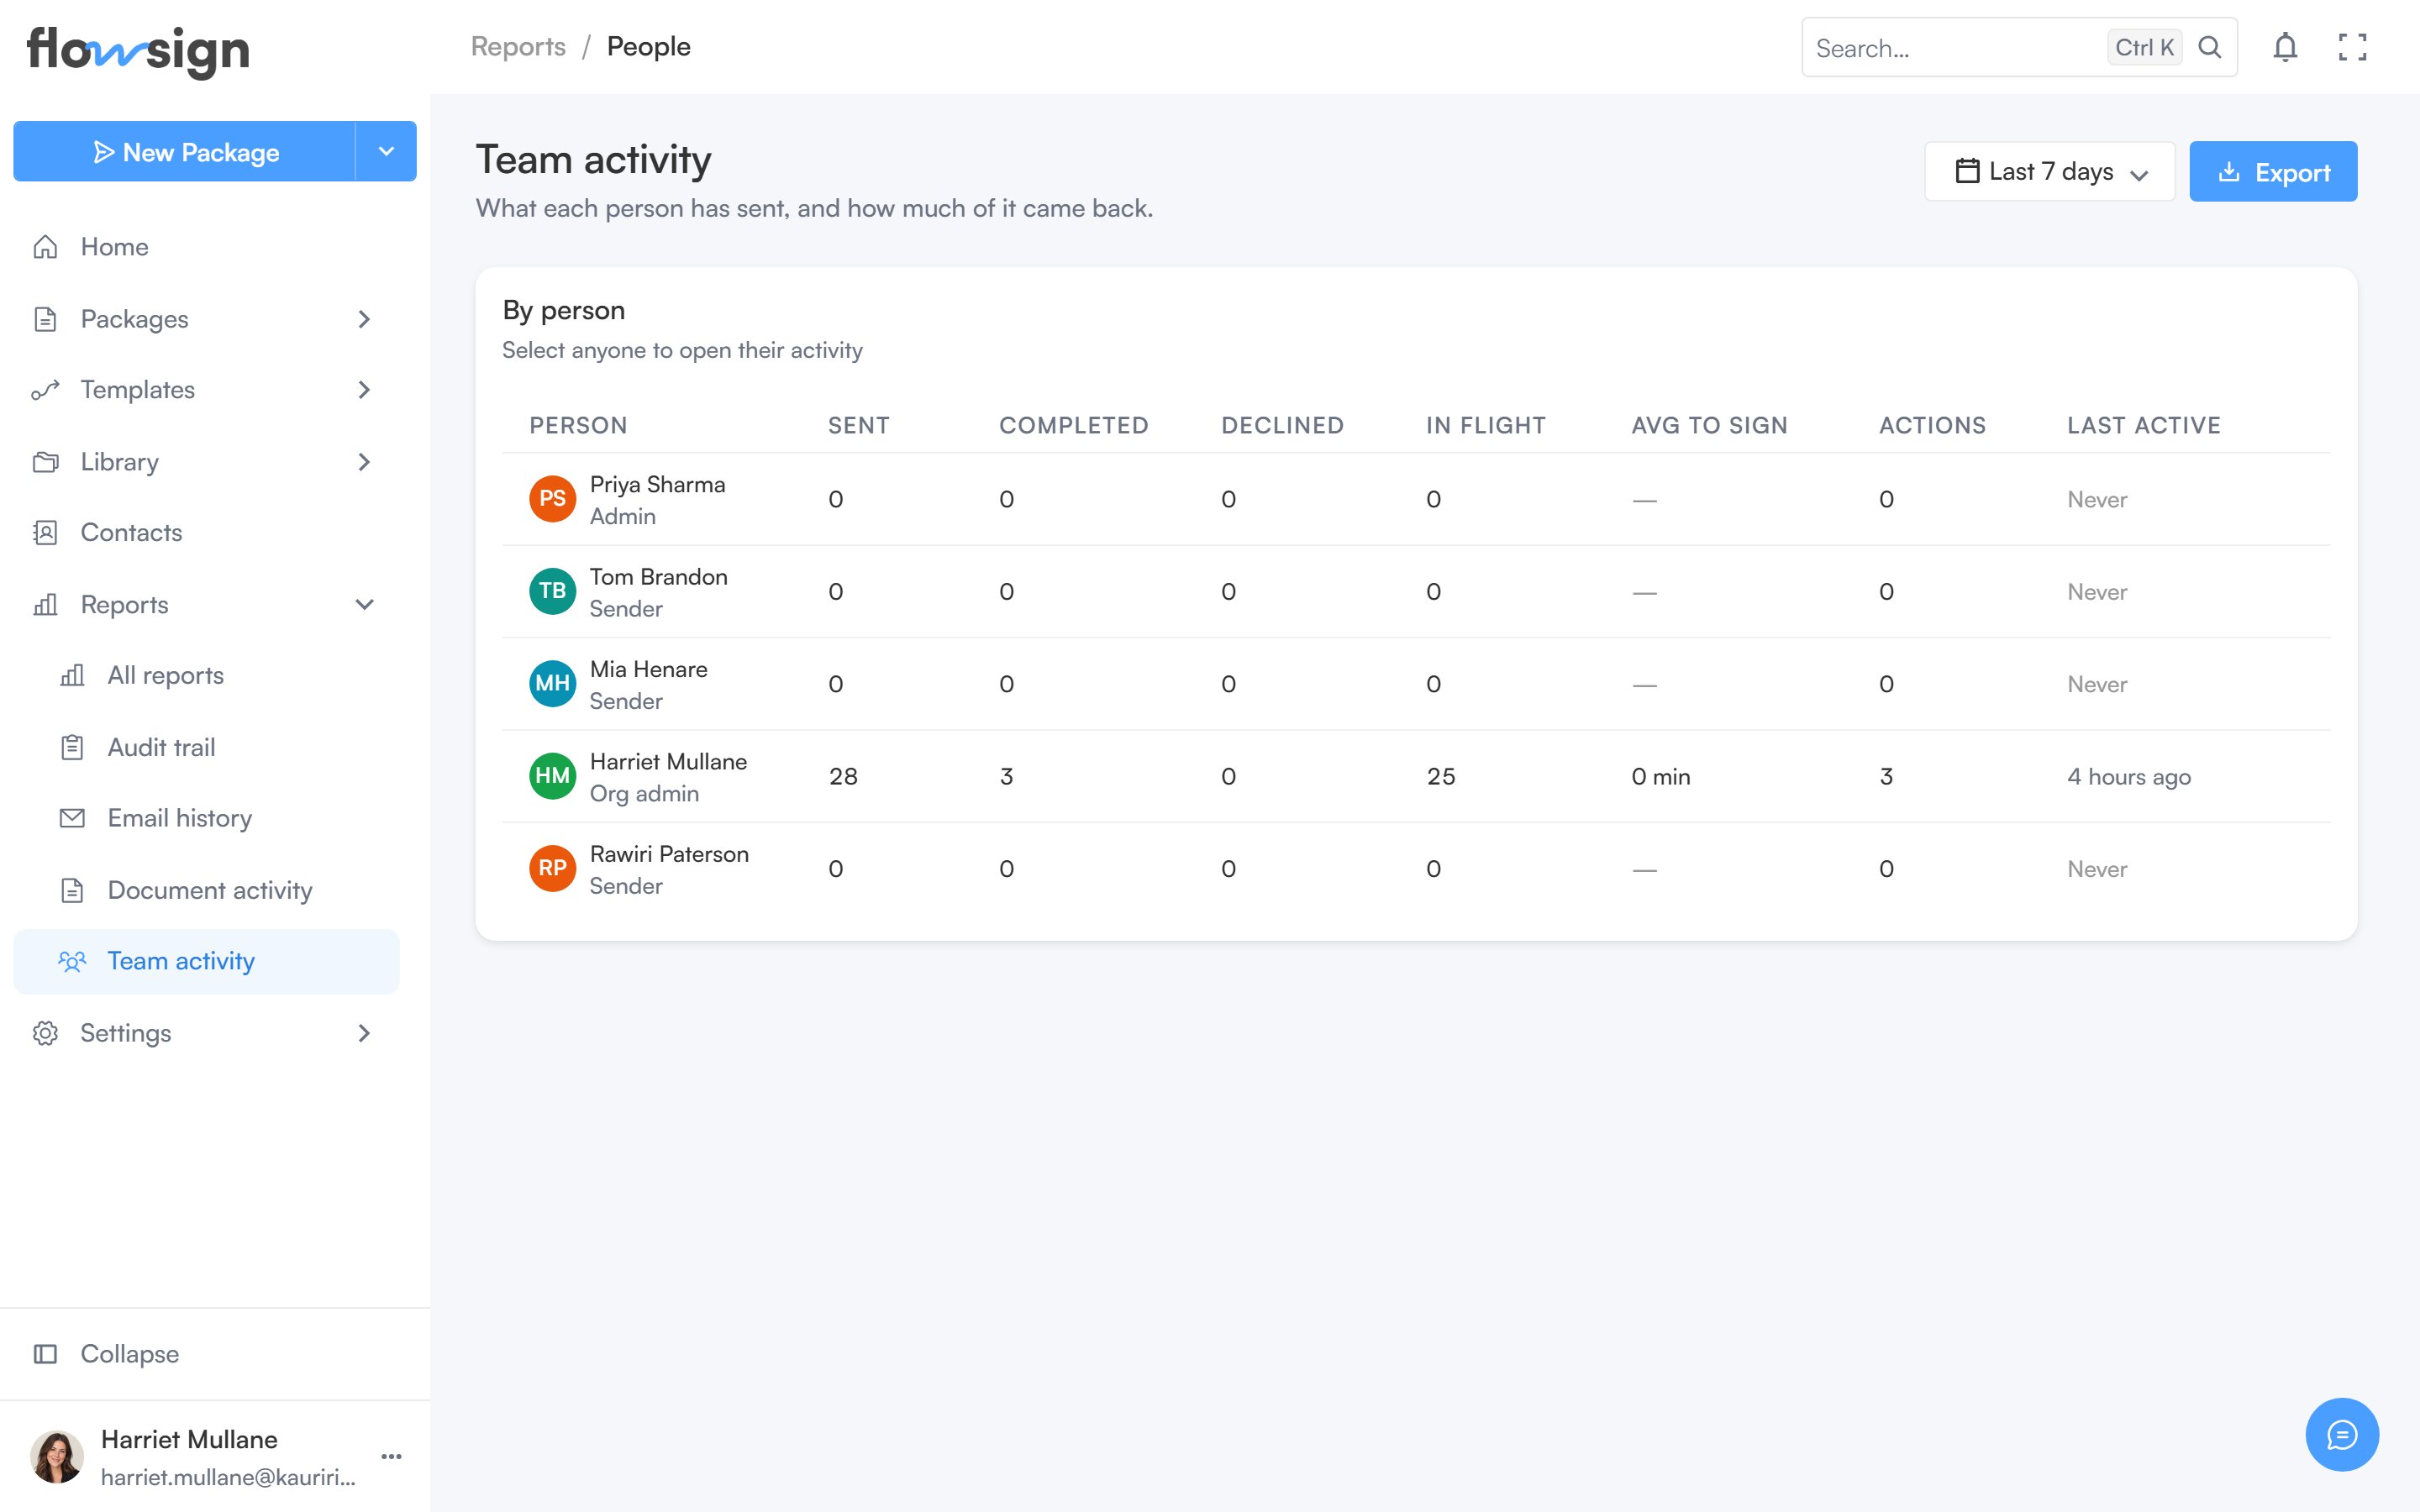The width and height of the screenshot is (2420, 1512).
Task: Click Tom Brandon's TB avatar
Action: [x=552, y=591]
